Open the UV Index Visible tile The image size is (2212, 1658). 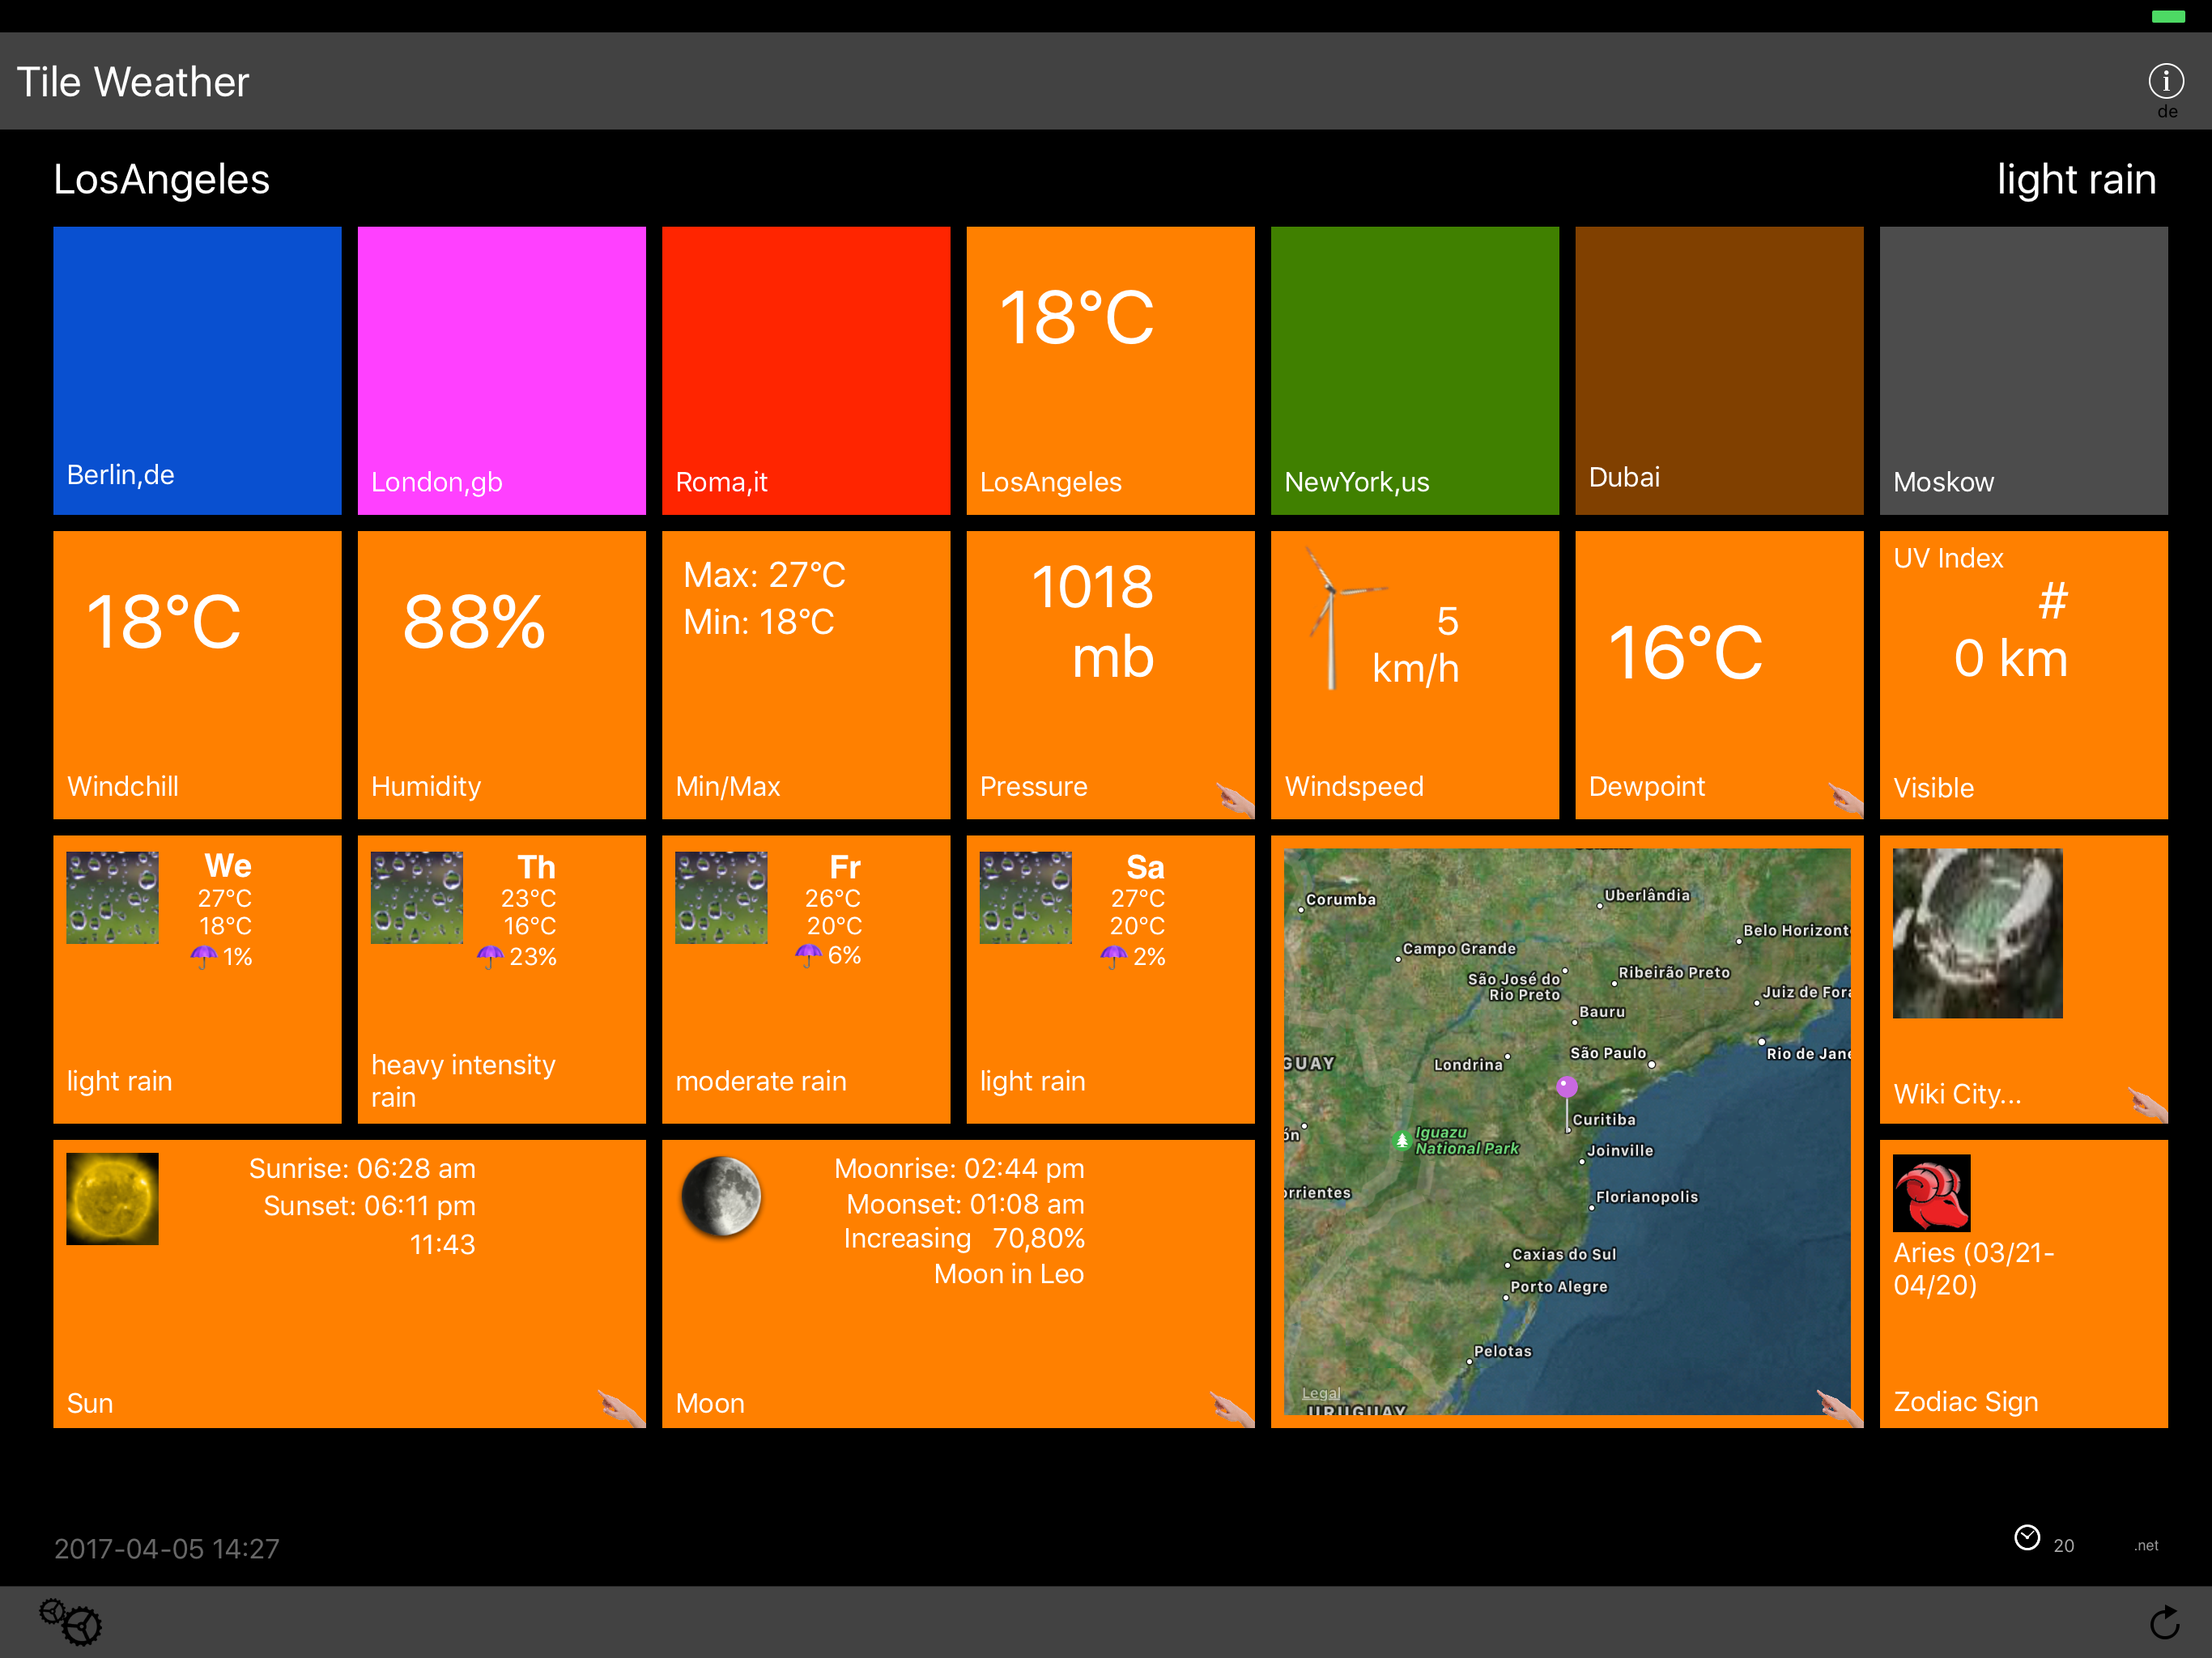[x=2023, y=675]
